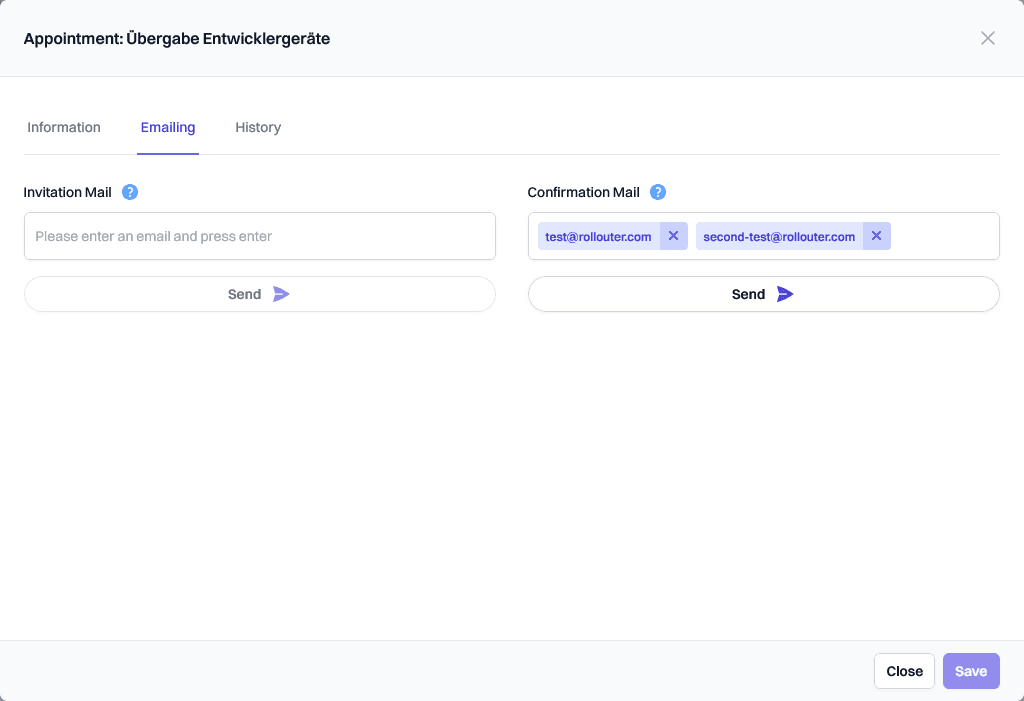1024x701 pixels.
Task: Switch to the Information tab
Action: [x=64, y=128]
